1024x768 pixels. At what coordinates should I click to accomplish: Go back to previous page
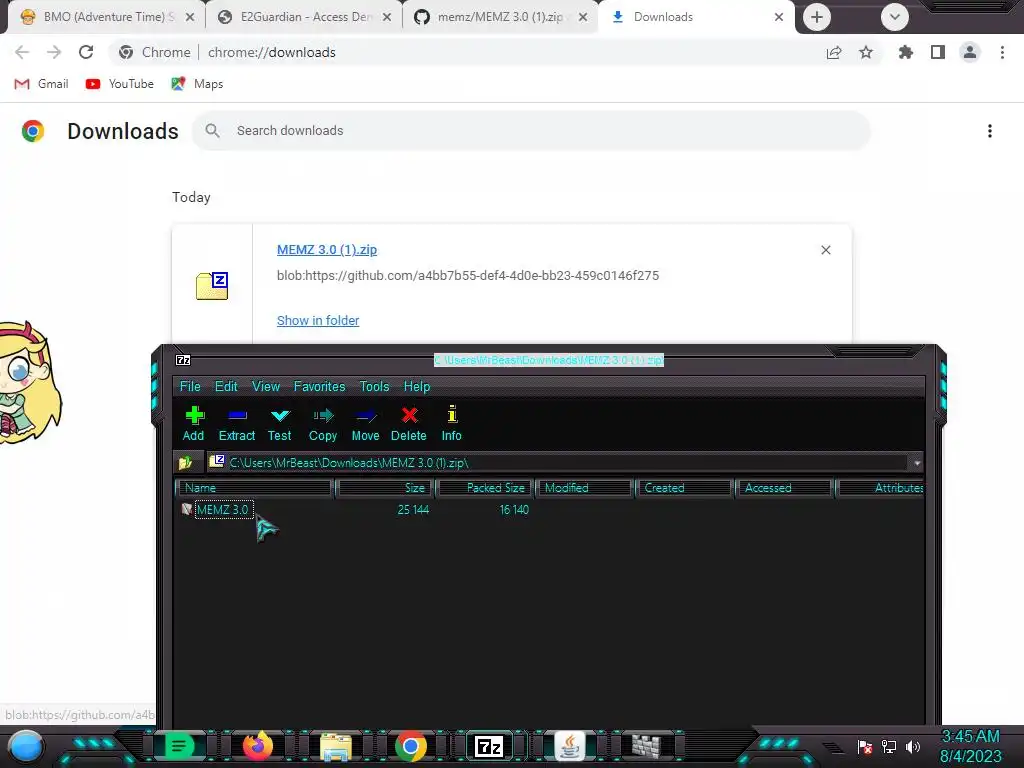point(22,52)
